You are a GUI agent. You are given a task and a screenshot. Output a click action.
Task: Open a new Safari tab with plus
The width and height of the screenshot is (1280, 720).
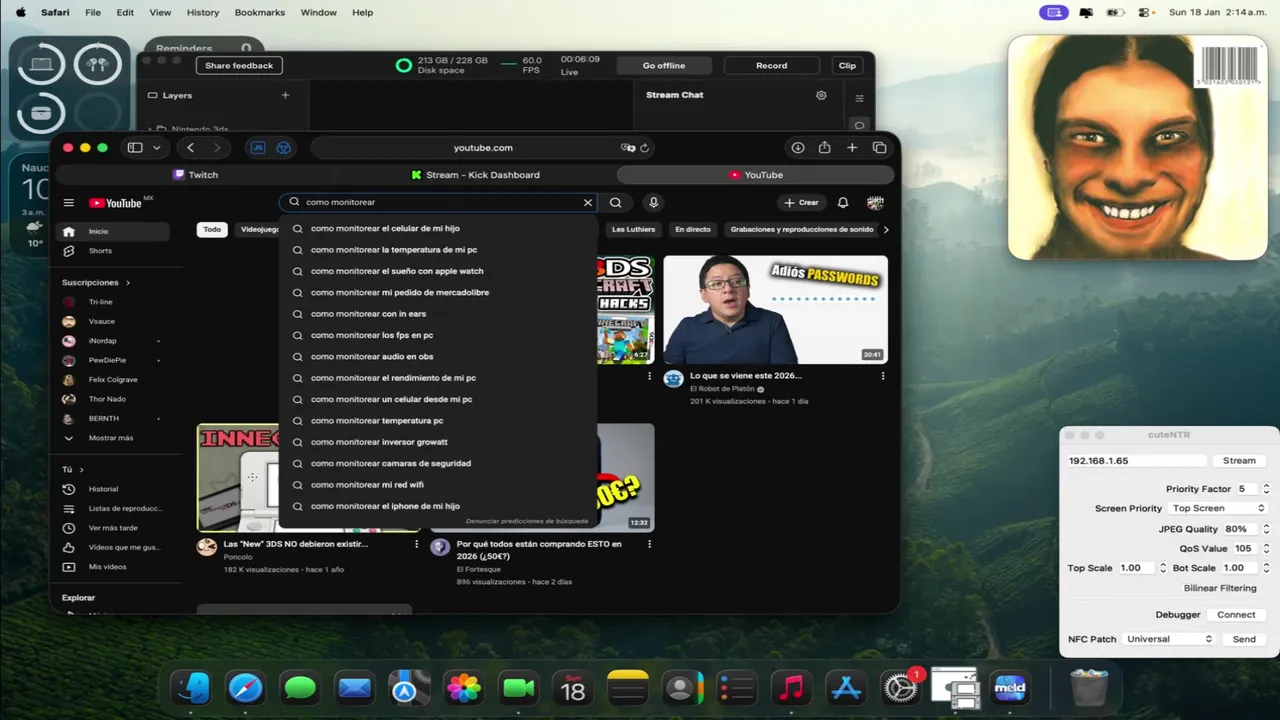pyautogui.click(x=852, y=148)
